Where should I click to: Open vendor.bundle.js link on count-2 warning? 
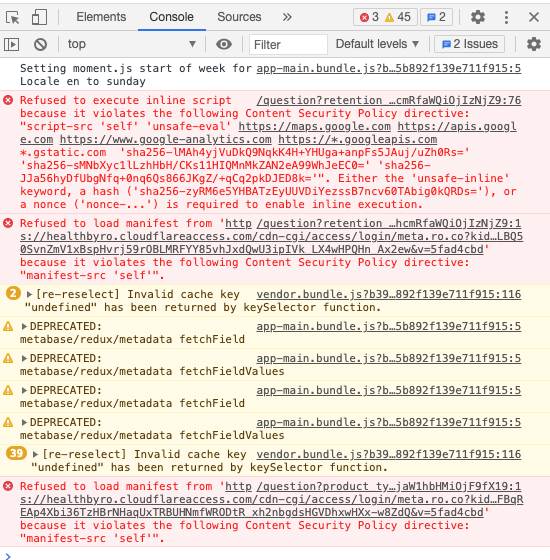click(389, 294)
